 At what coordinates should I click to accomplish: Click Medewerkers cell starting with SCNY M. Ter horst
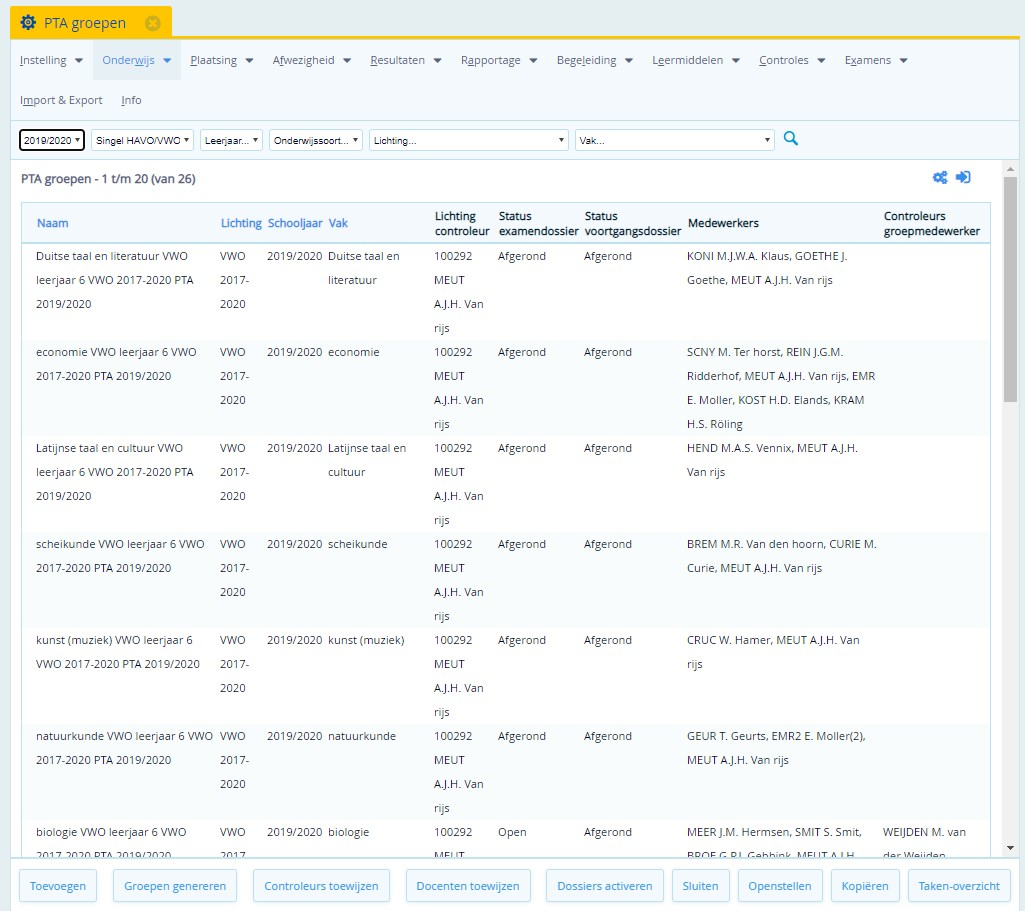click(x=781, y=388)
